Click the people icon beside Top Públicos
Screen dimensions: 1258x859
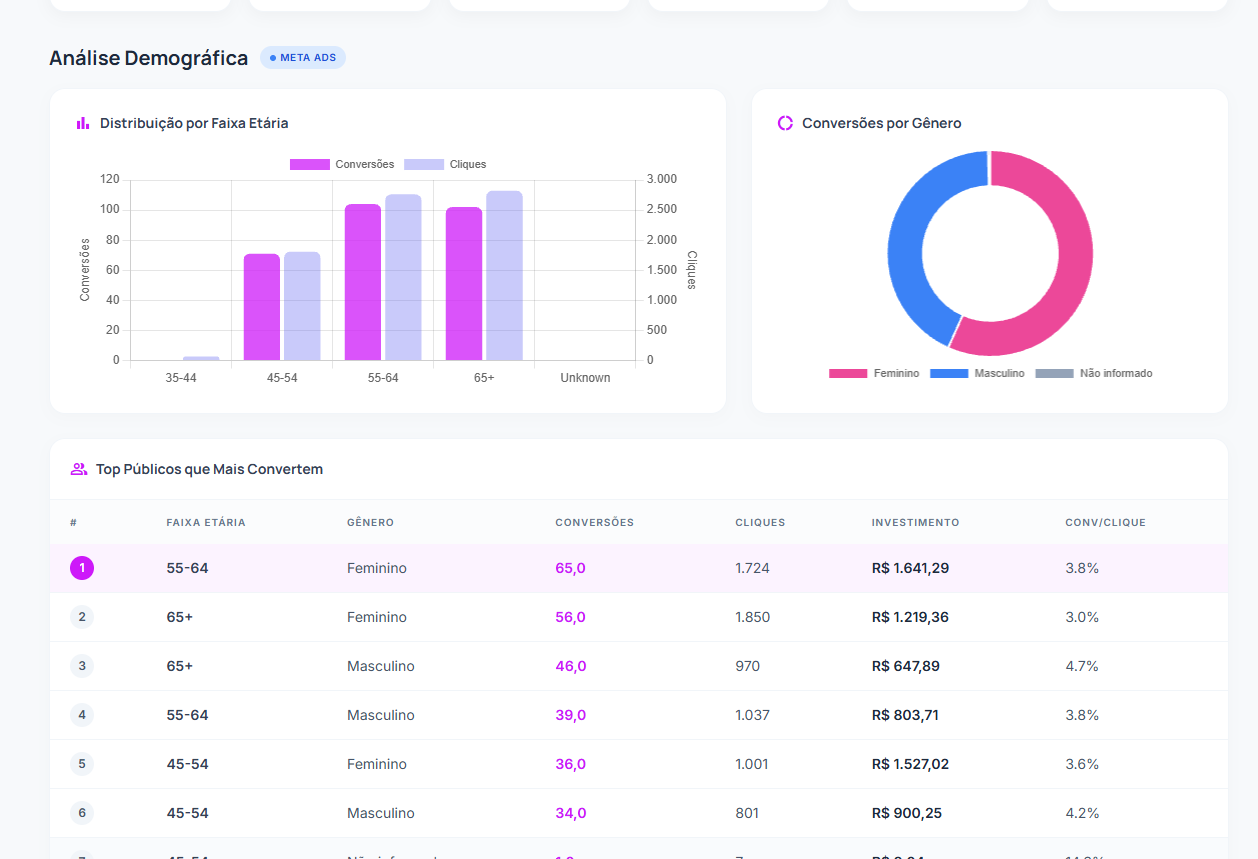click(x=79, y=469)
